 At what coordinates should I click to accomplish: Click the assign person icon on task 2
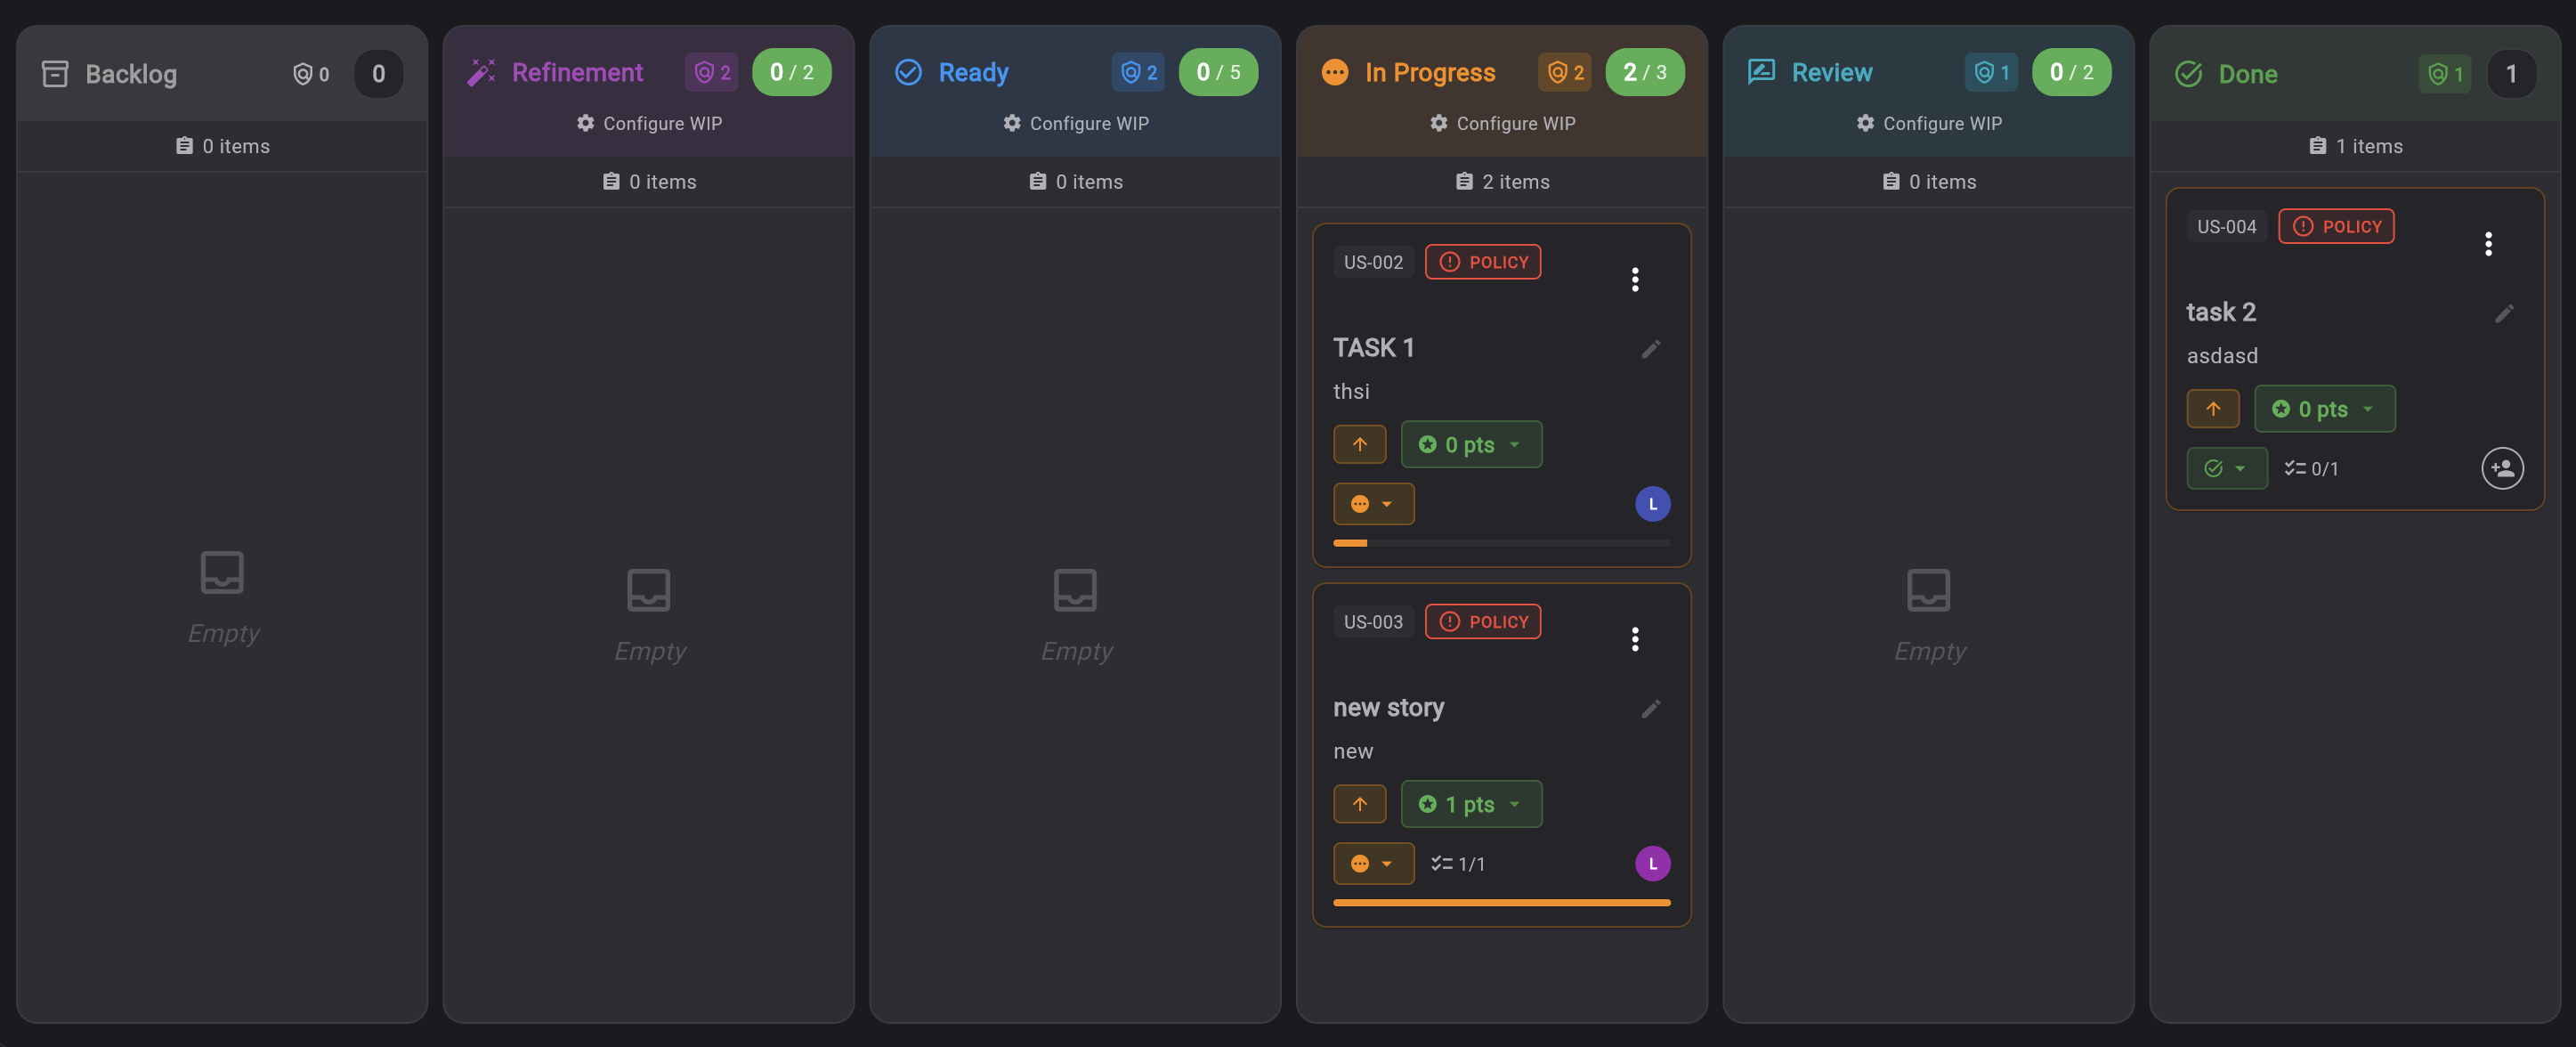tap(2503, 468)
